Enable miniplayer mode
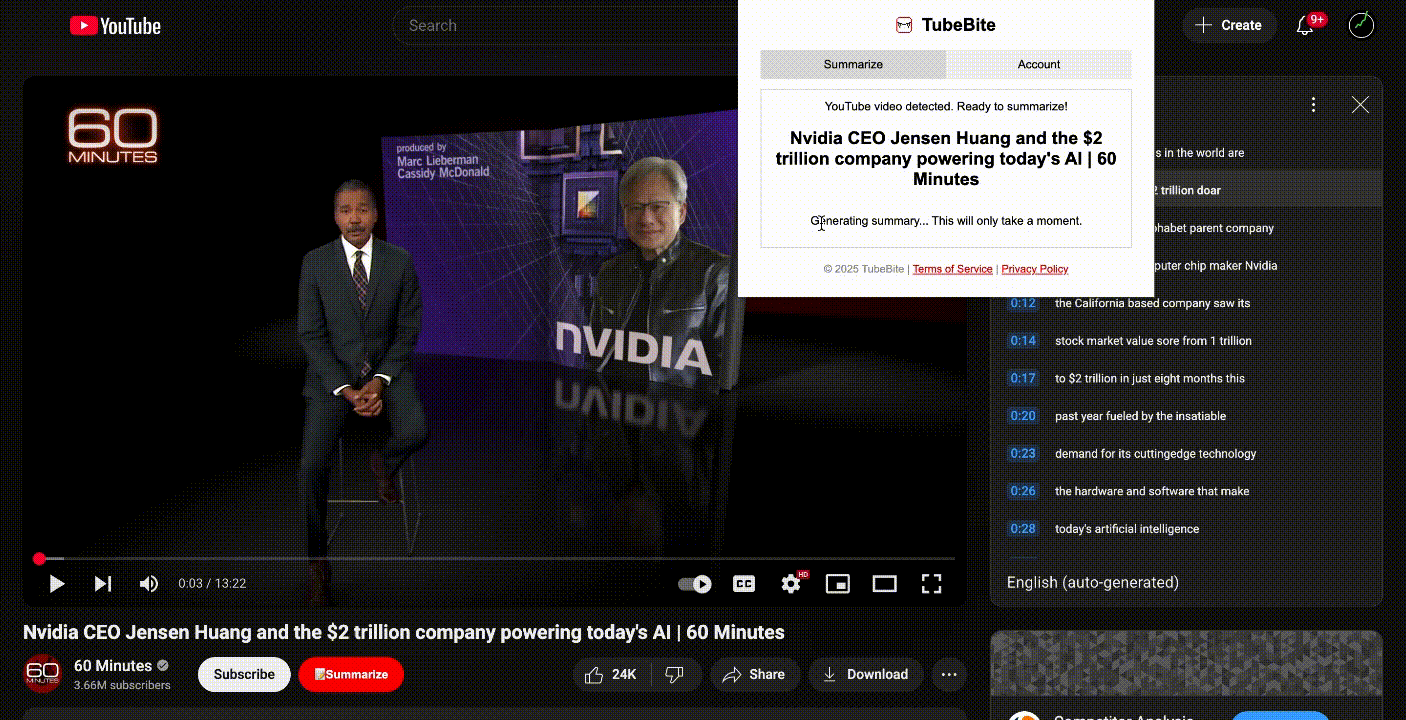Viewport: 1406px width, 720px height. (x=838, y=584)
